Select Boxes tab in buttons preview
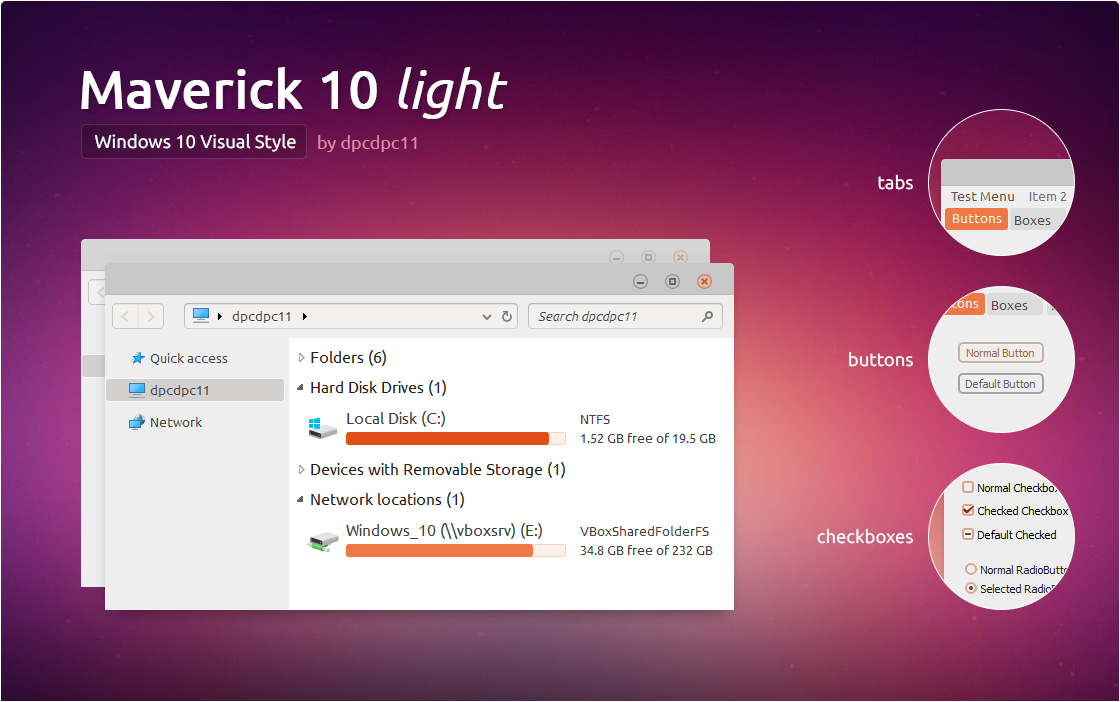The width and height of the screenshot is (1120, 702). coord(1009,305)
